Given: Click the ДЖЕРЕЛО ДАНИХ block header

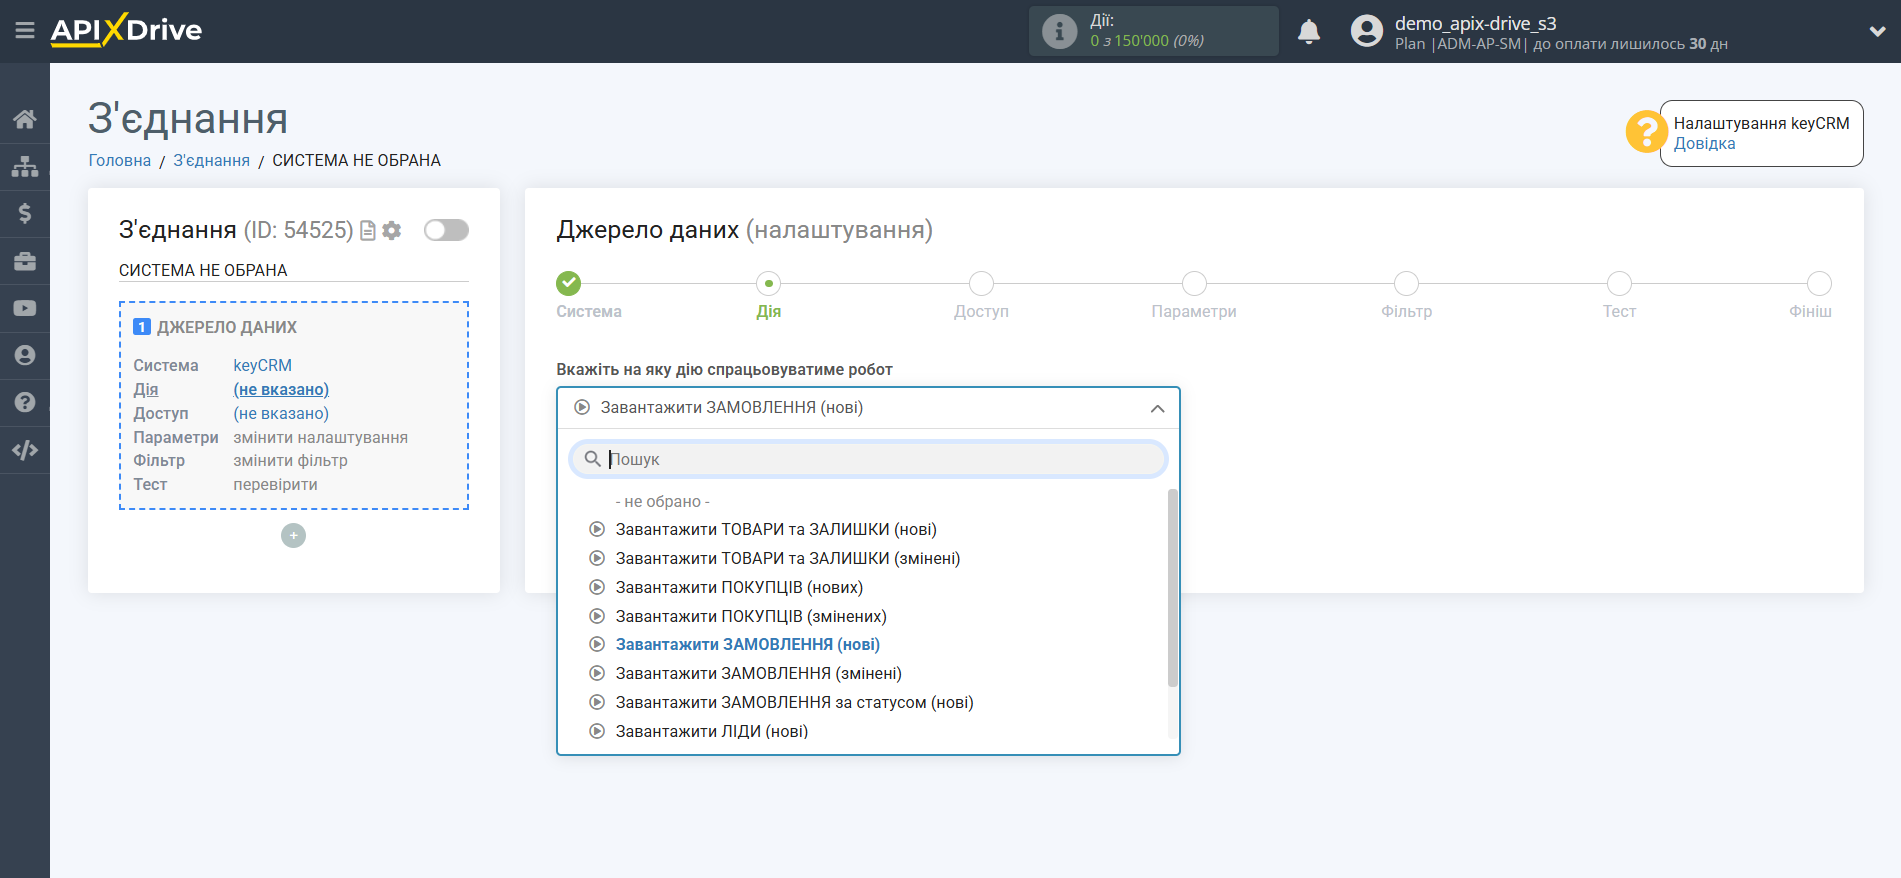Looking at the screenshot, I should [x=227, y=328].
